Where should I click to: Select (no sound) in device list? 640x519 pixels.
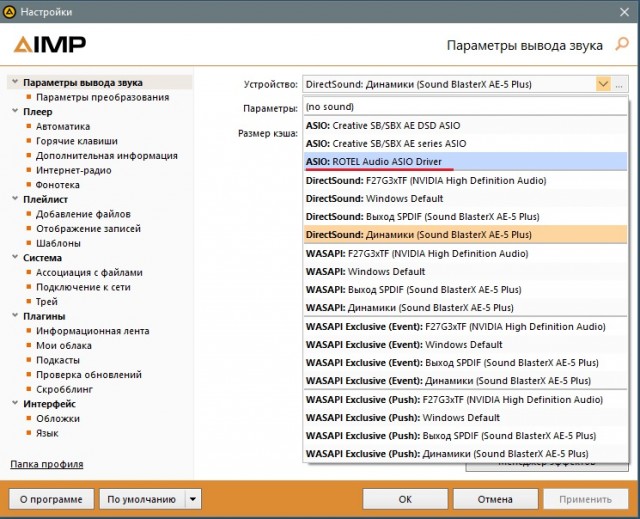pyautogui.click(x=465, y=107)
